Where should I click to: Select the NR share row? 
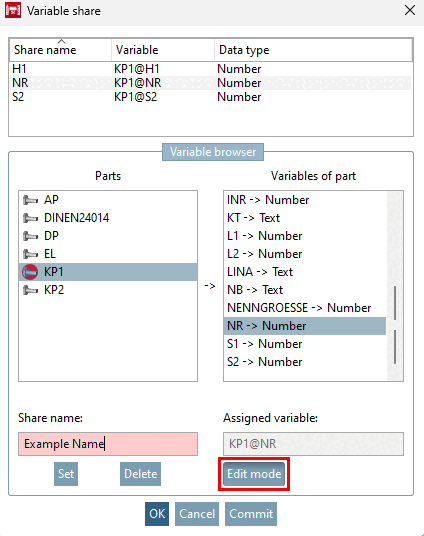click(x=211, y=83)
